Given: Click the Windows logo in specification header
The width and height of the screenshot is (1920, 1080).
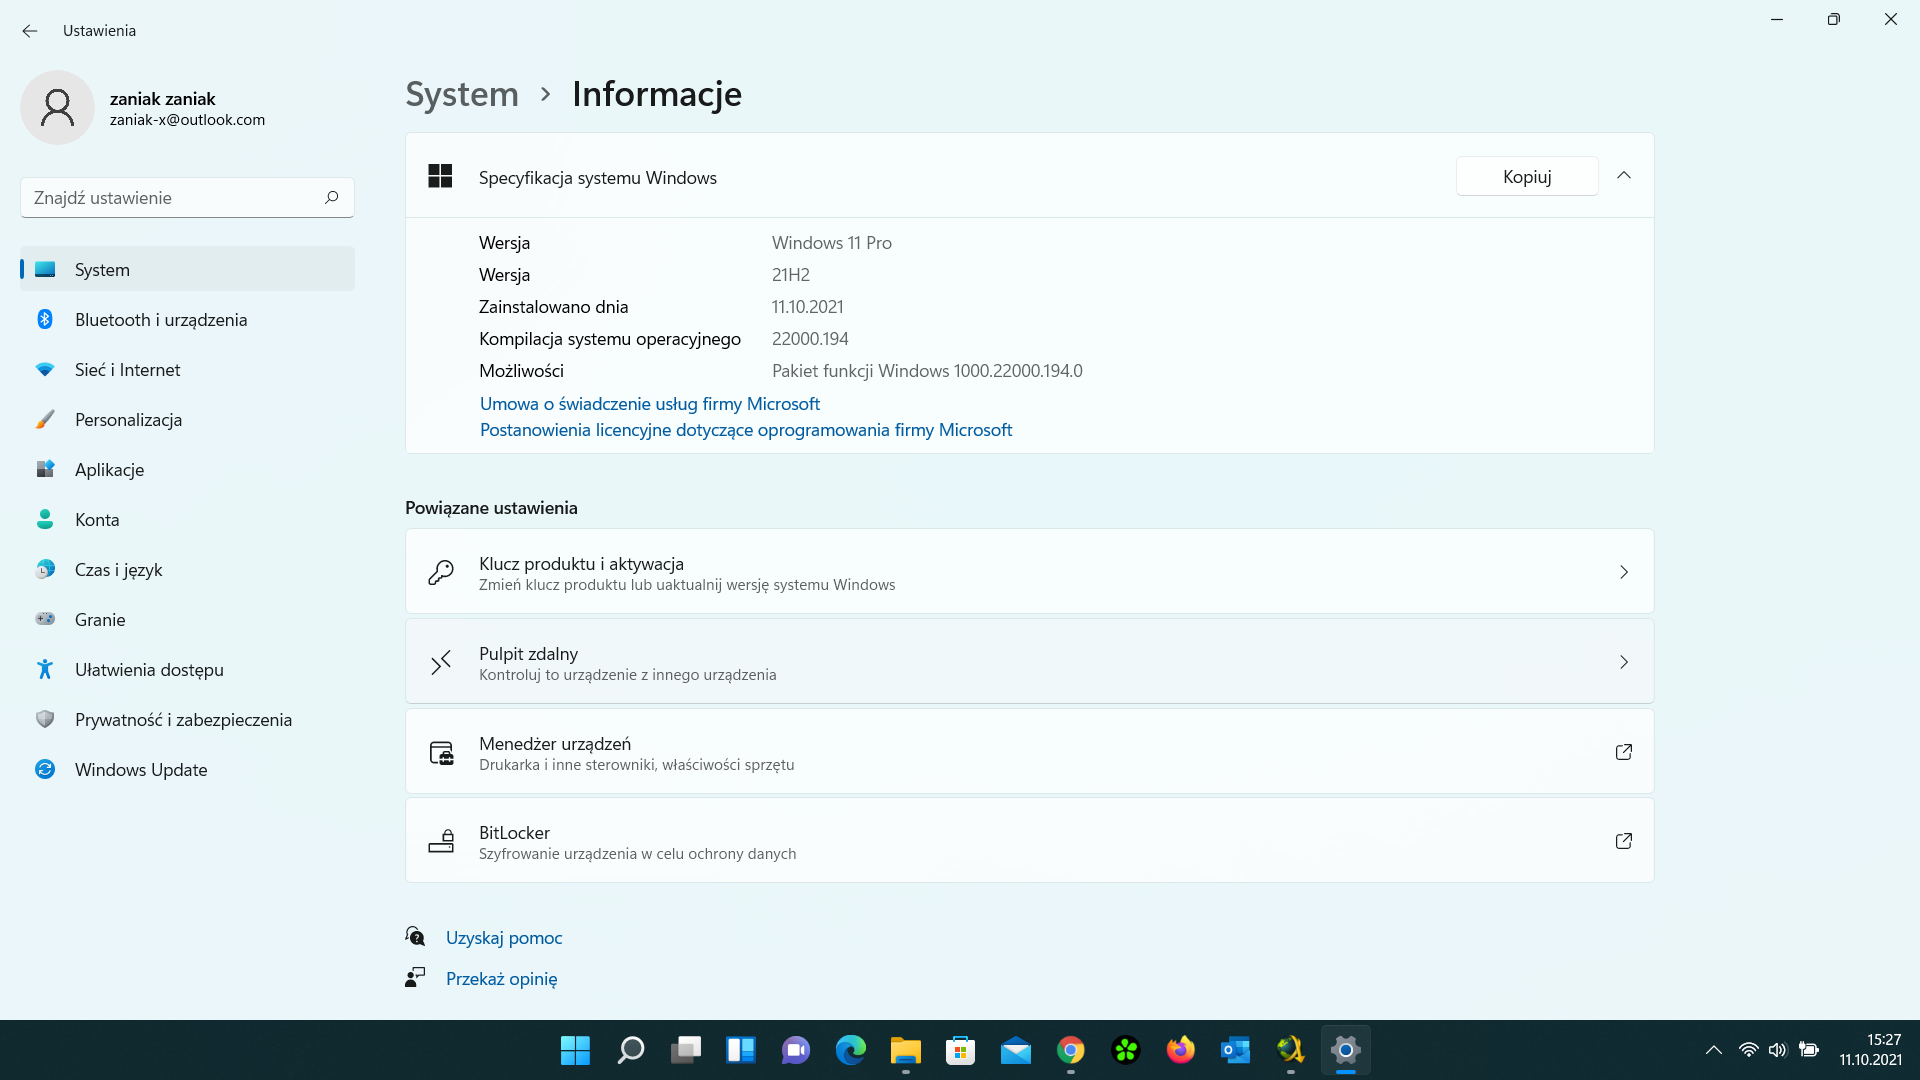Looking at the screenshot, I should 440,176.
